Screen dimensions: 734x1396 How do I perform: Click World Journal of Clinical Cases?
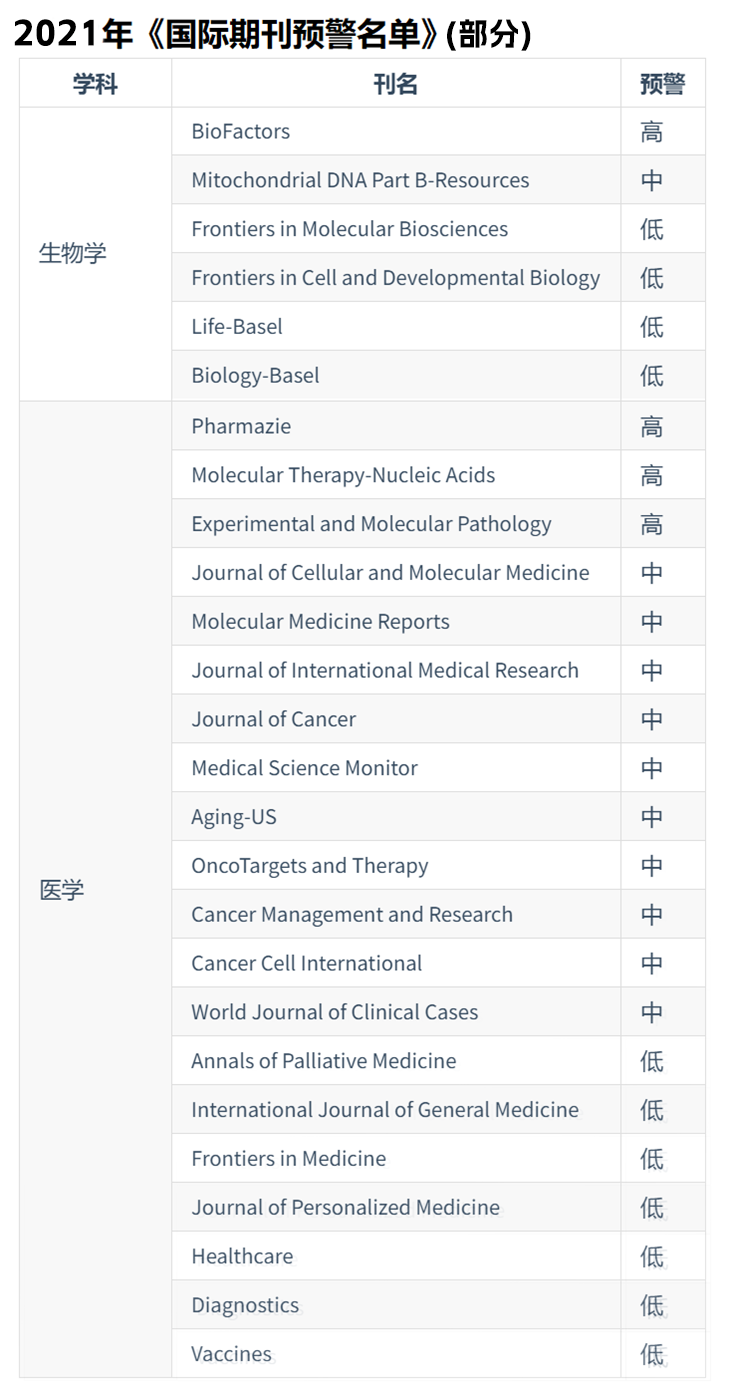334,1012
